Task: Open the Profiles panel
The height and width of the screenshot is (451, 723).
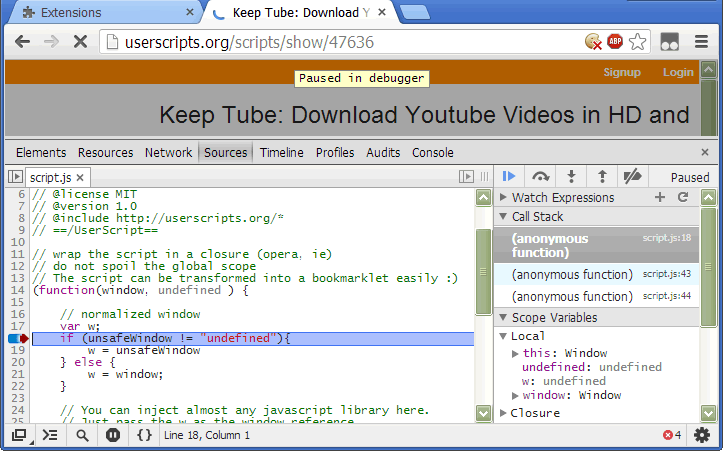Action: pyautogui.click(x=335, y=152)
